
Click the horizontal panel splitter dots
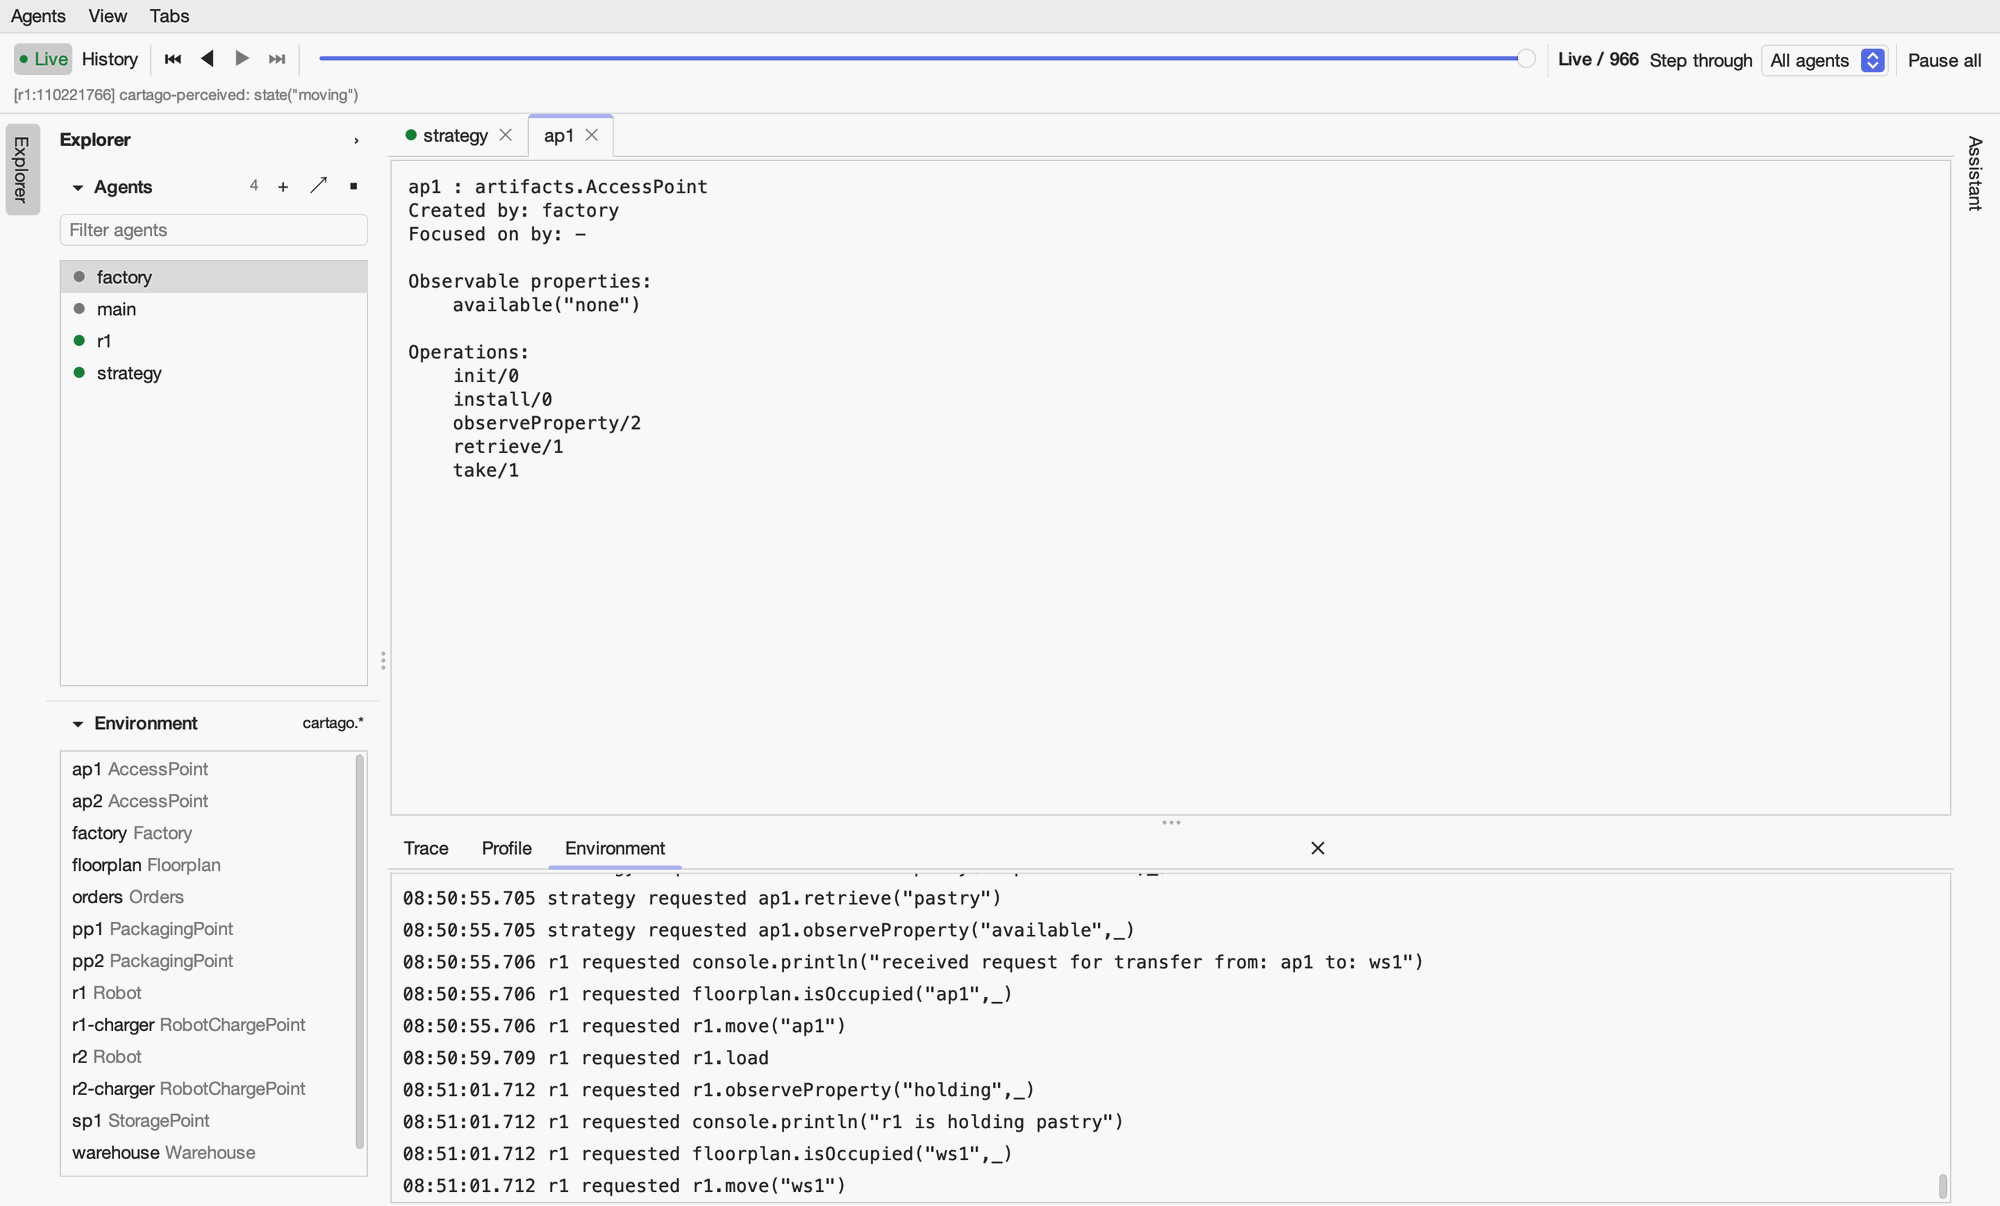click(1171, 823)
